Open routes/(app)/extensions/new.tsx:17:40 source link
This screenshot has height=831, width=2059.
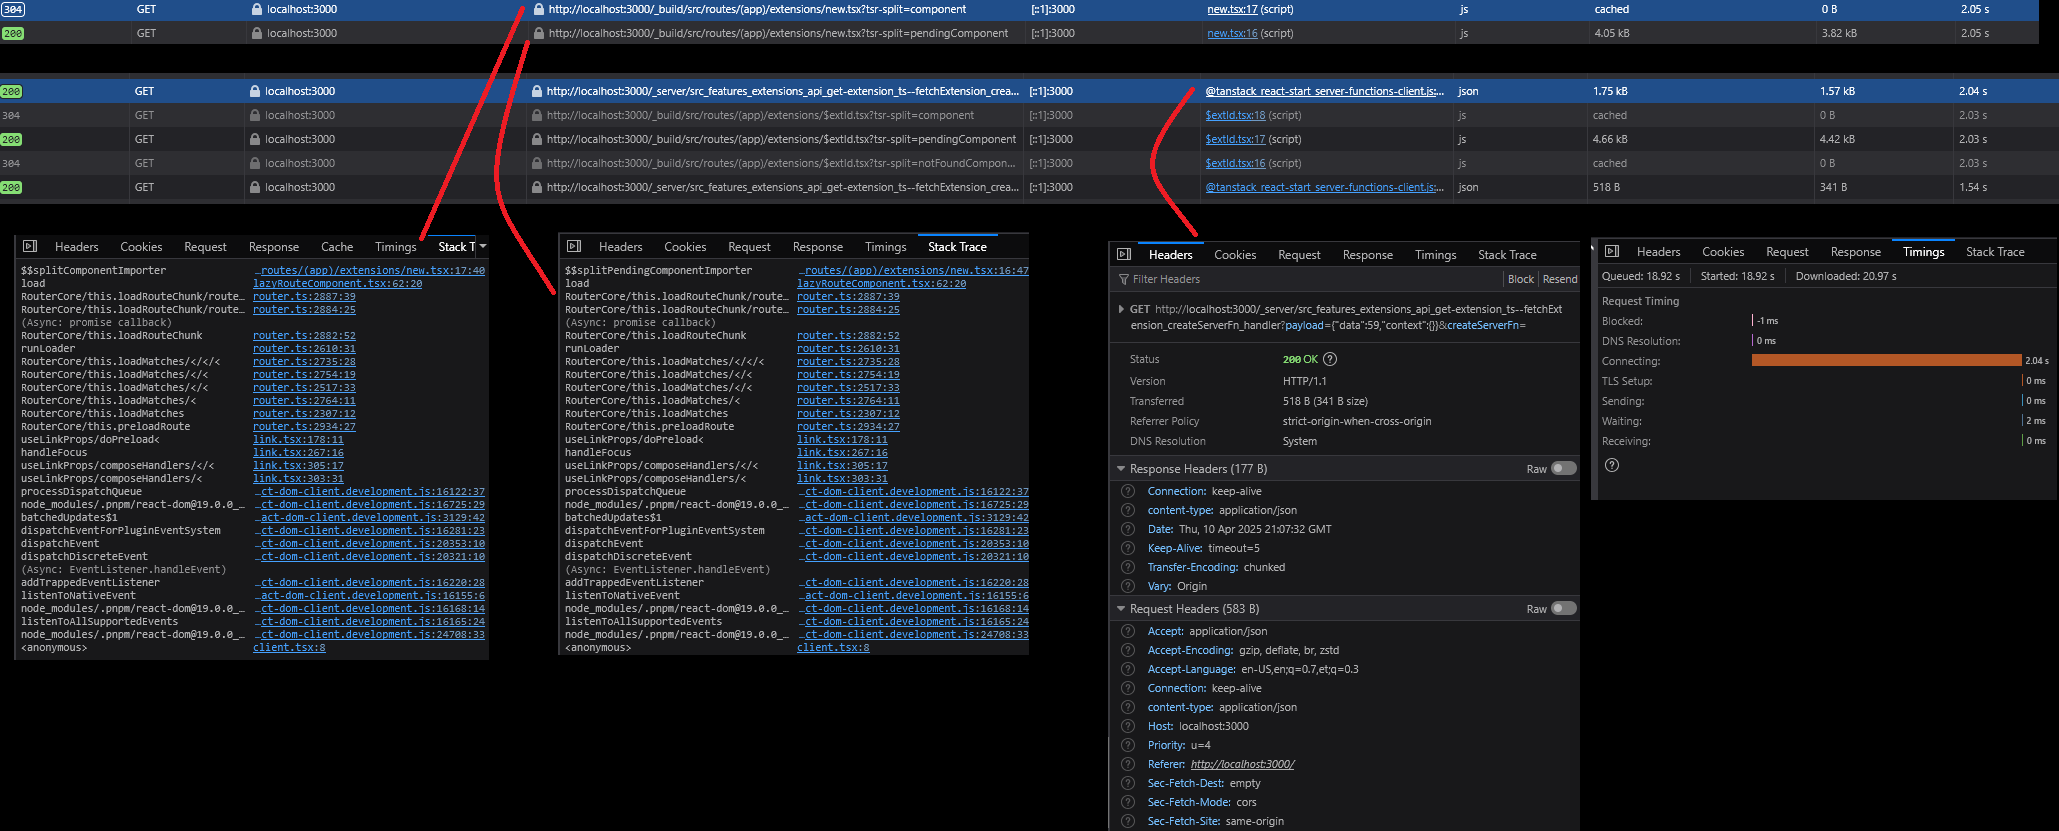369,271
